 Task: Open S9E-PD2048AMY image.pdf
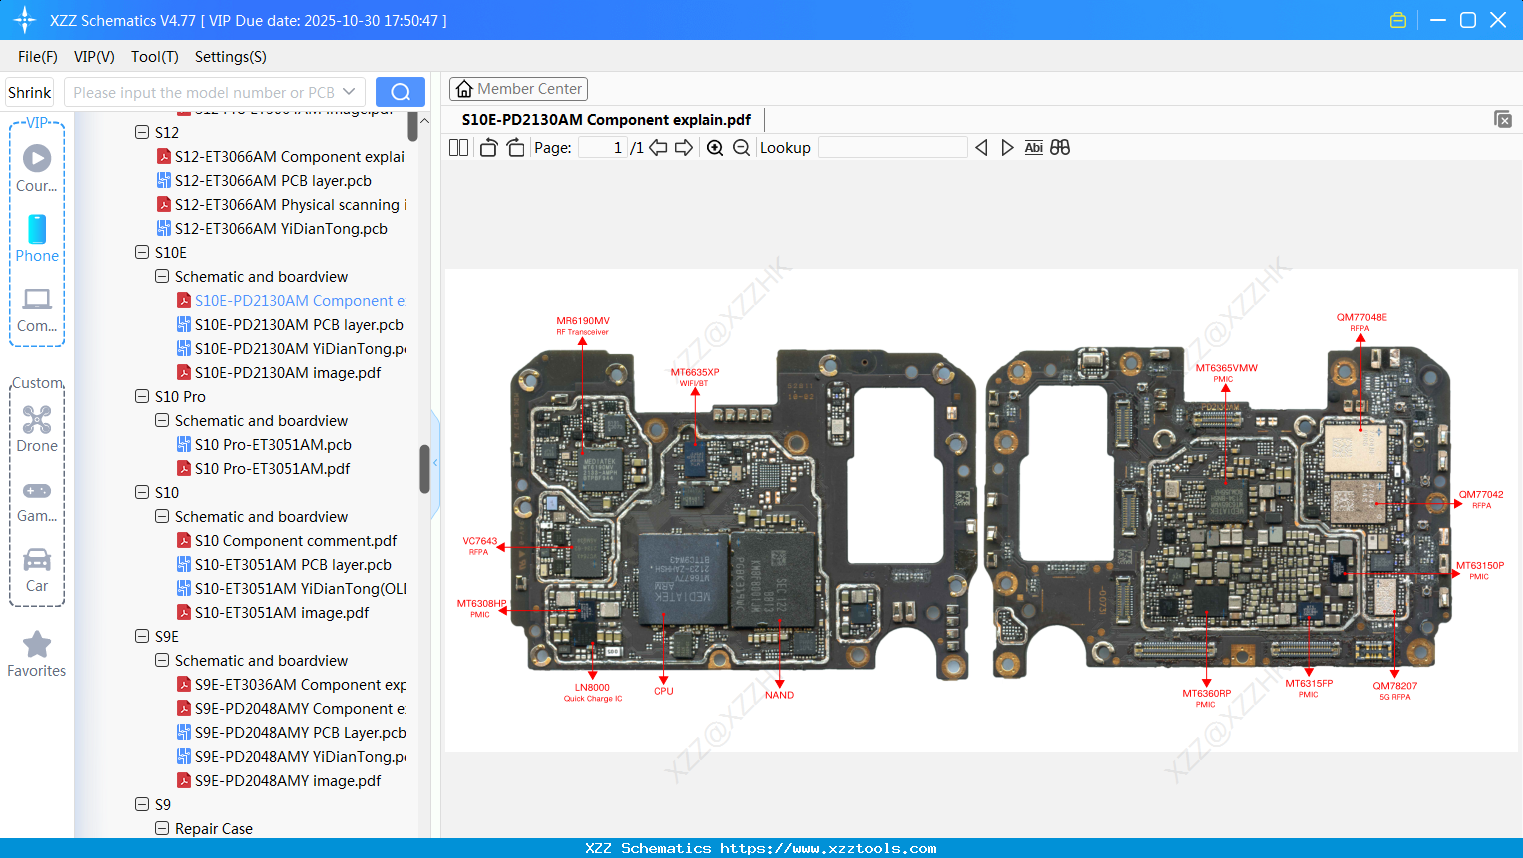pyautogui.click(x=288, y=780)
